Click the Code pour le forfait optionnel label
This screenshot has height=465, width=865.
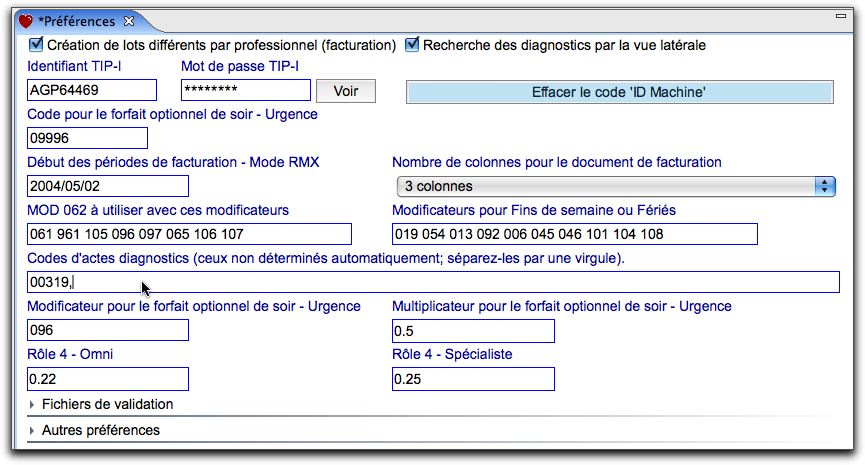click(x=172, y=114)
